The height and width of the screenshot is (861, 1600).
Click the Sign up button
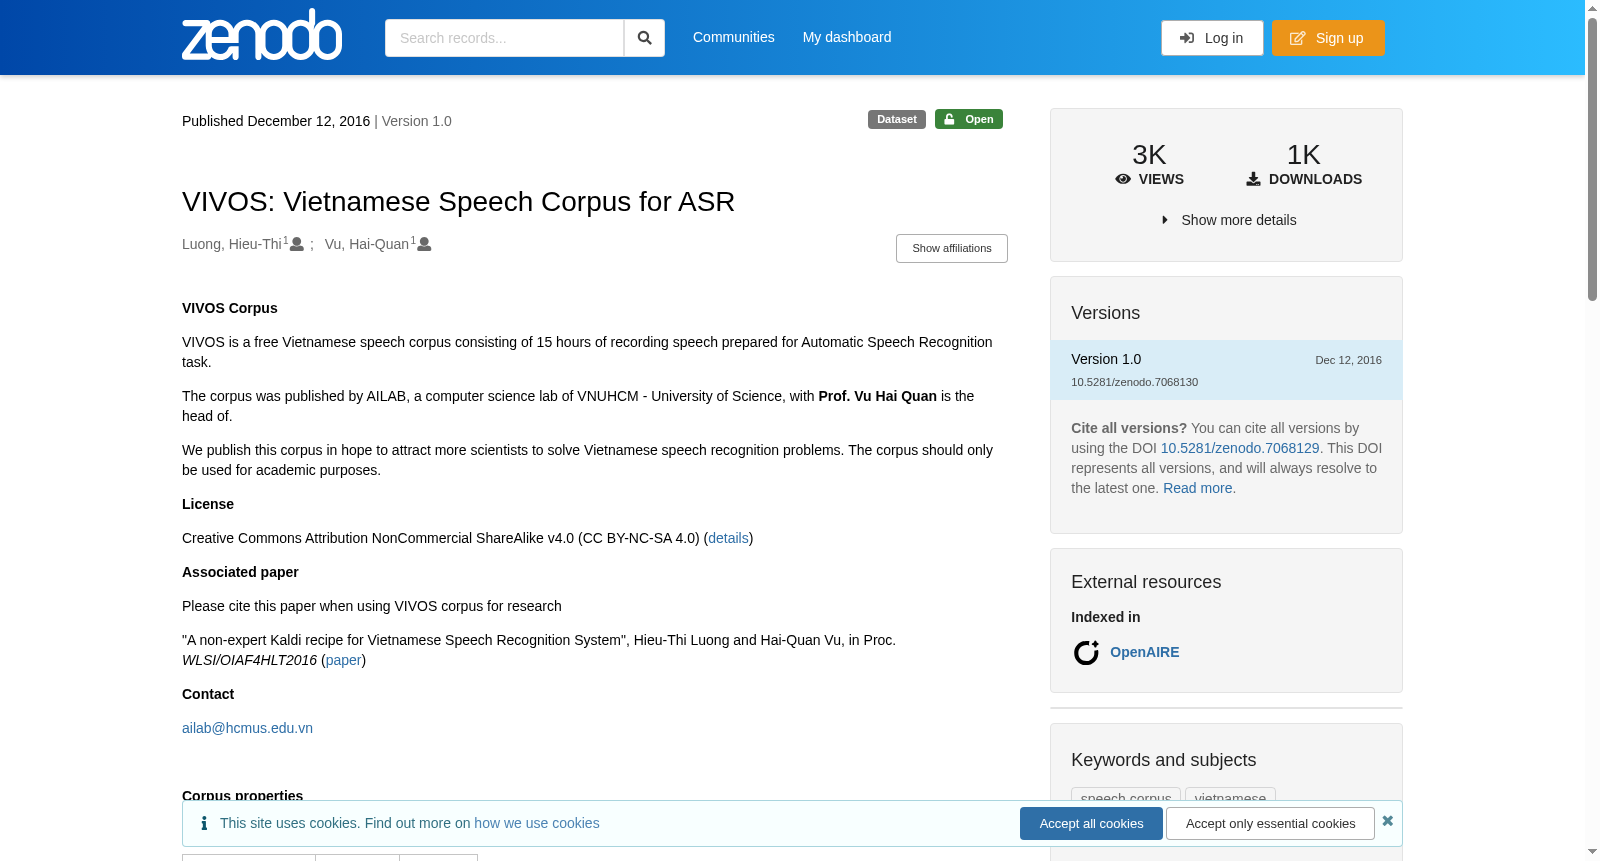click(1328, 38)
